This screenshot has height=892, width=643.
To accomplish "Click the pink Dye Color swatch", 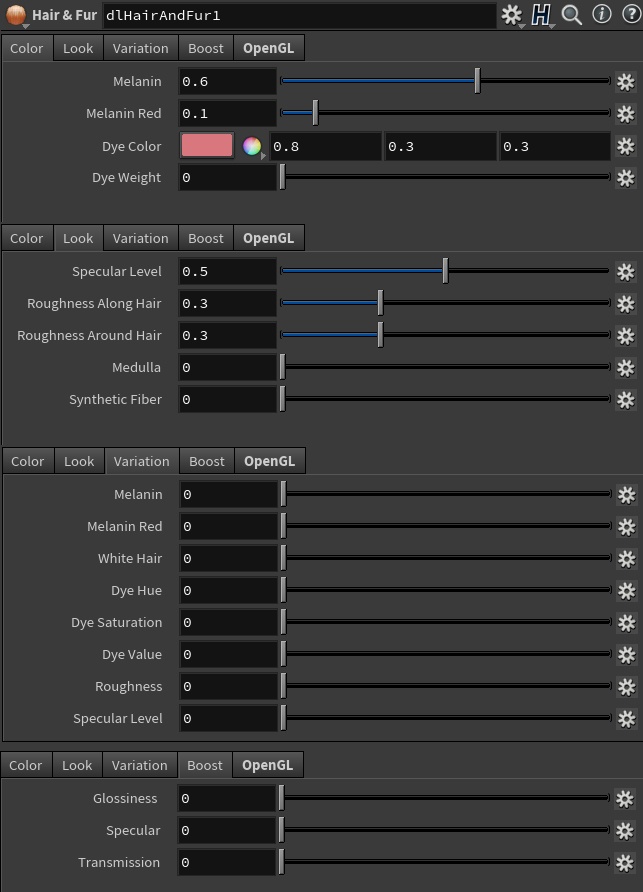I will pyautogui.click(x=207, y=146).
